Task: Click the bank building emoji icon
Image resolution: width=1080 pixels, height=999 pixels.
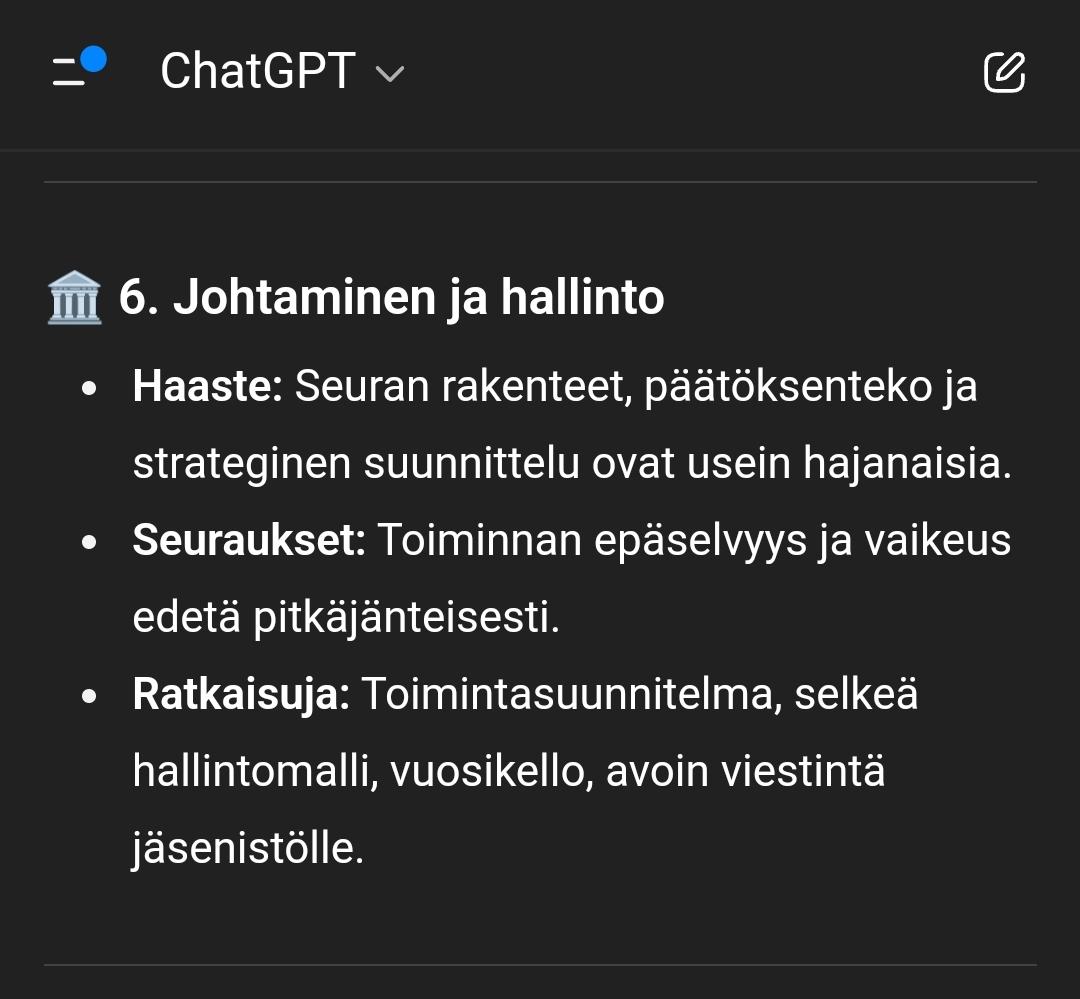Action: tap(75, 298)
